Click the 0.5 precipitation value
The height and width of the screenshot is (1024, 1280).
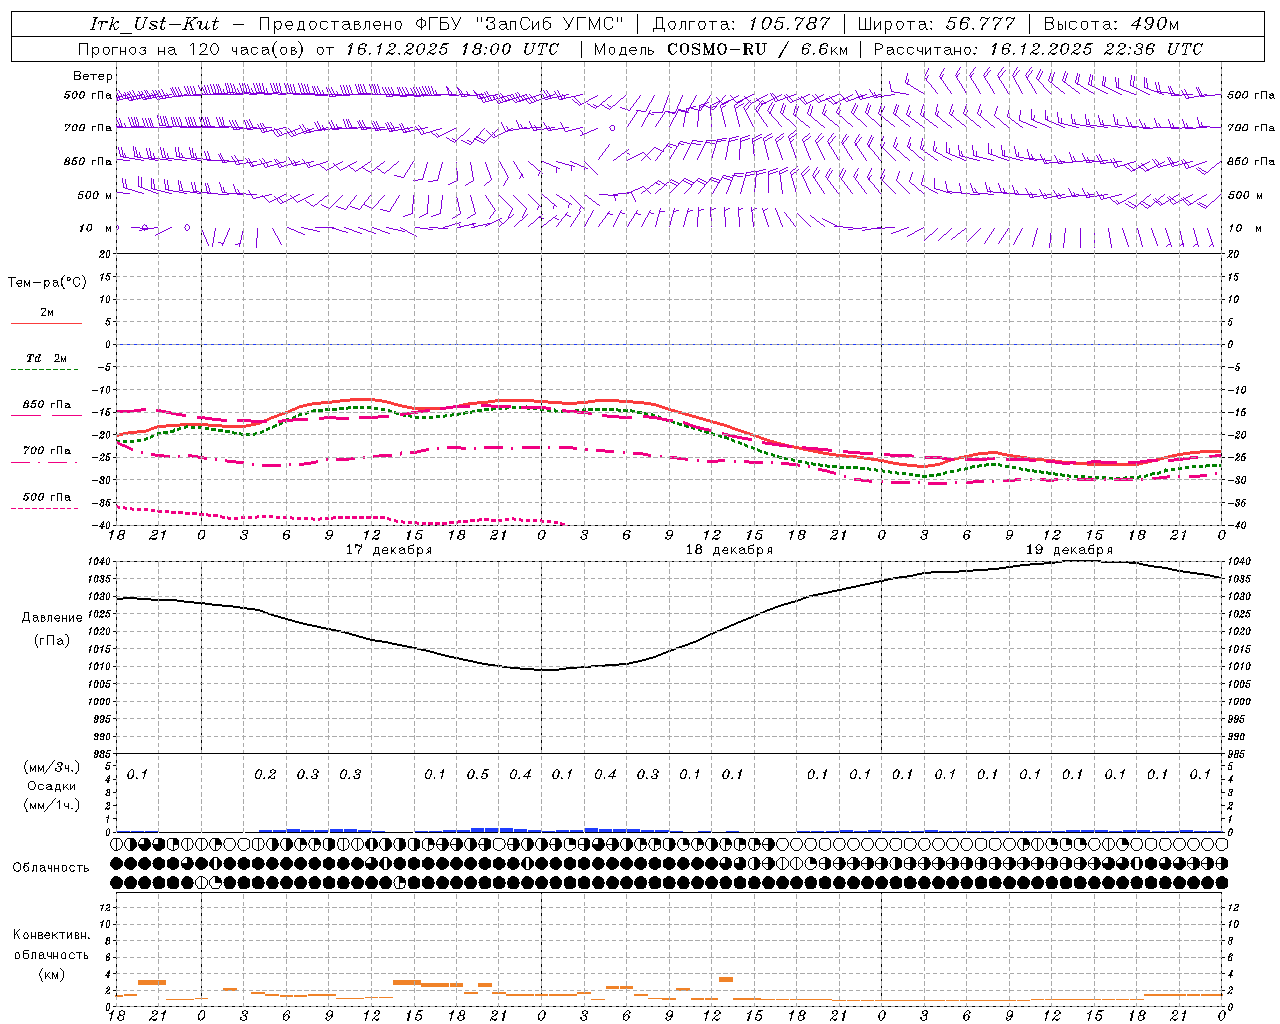pos(478,775)
